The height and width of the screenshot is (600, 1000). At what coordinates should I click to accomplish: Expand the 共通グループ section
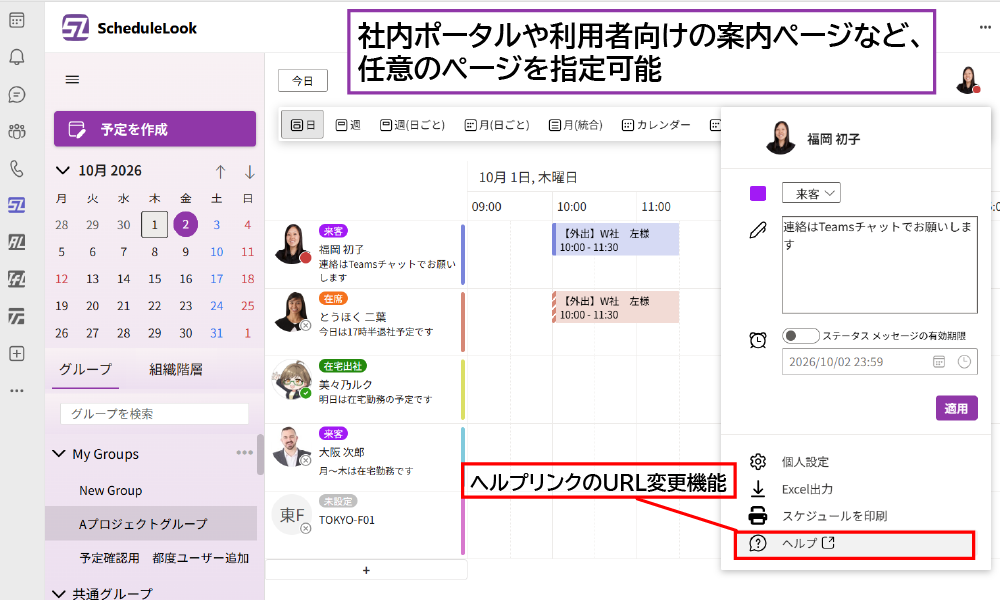(x=59, y=594)
